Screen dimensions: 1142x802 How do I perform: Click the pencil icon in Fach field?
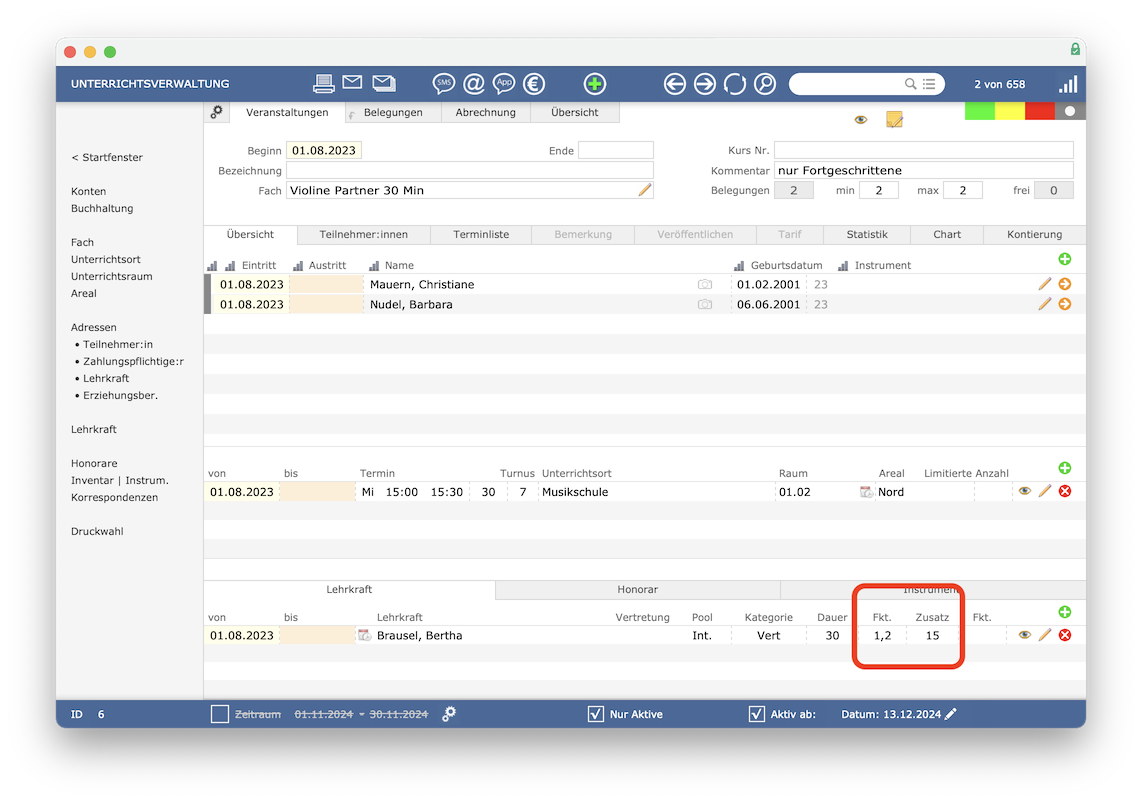coord(645,190)
